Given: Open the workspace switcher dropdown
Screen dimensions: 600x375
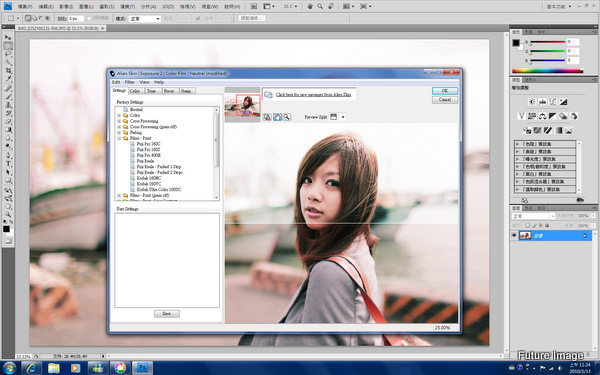Looking at the screenshot, I should (559, 7).
